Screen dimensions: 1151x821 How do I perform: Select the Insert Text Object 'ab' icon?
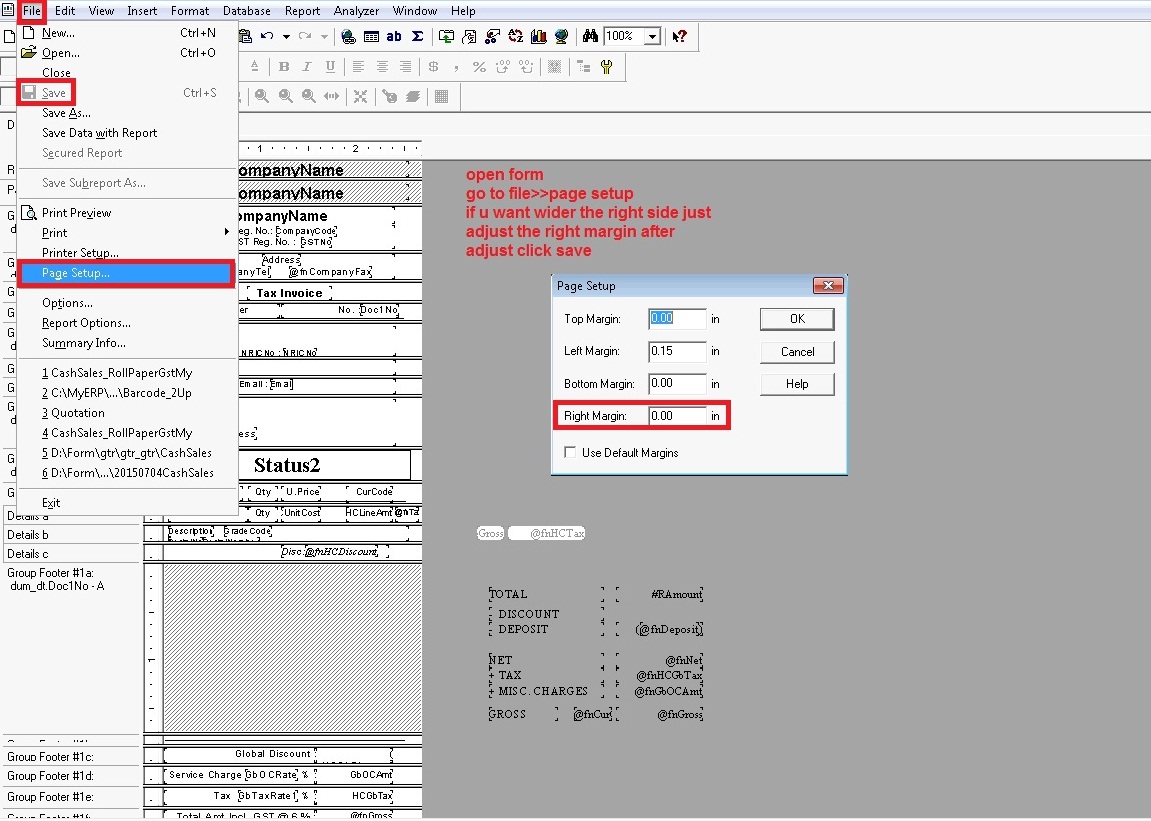[x=394, y=37]
